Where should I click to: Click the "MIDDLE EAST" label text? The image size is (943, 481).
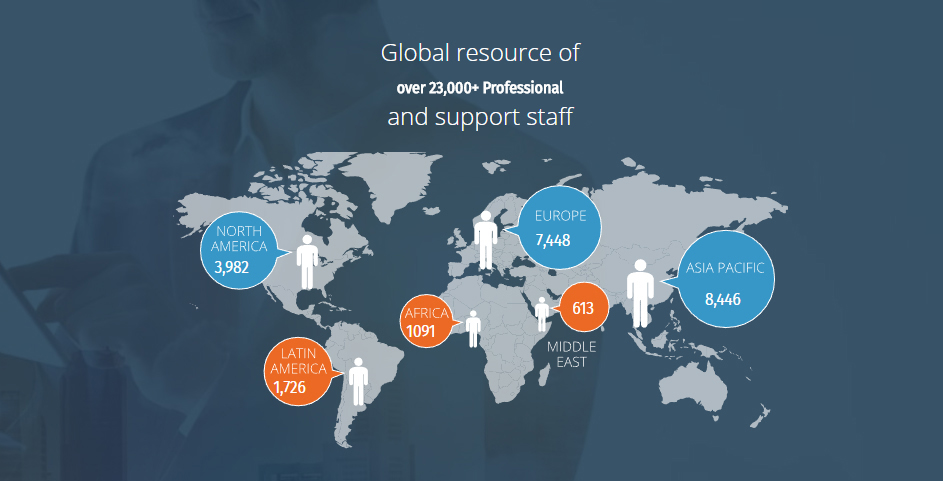tap(571, 355)
